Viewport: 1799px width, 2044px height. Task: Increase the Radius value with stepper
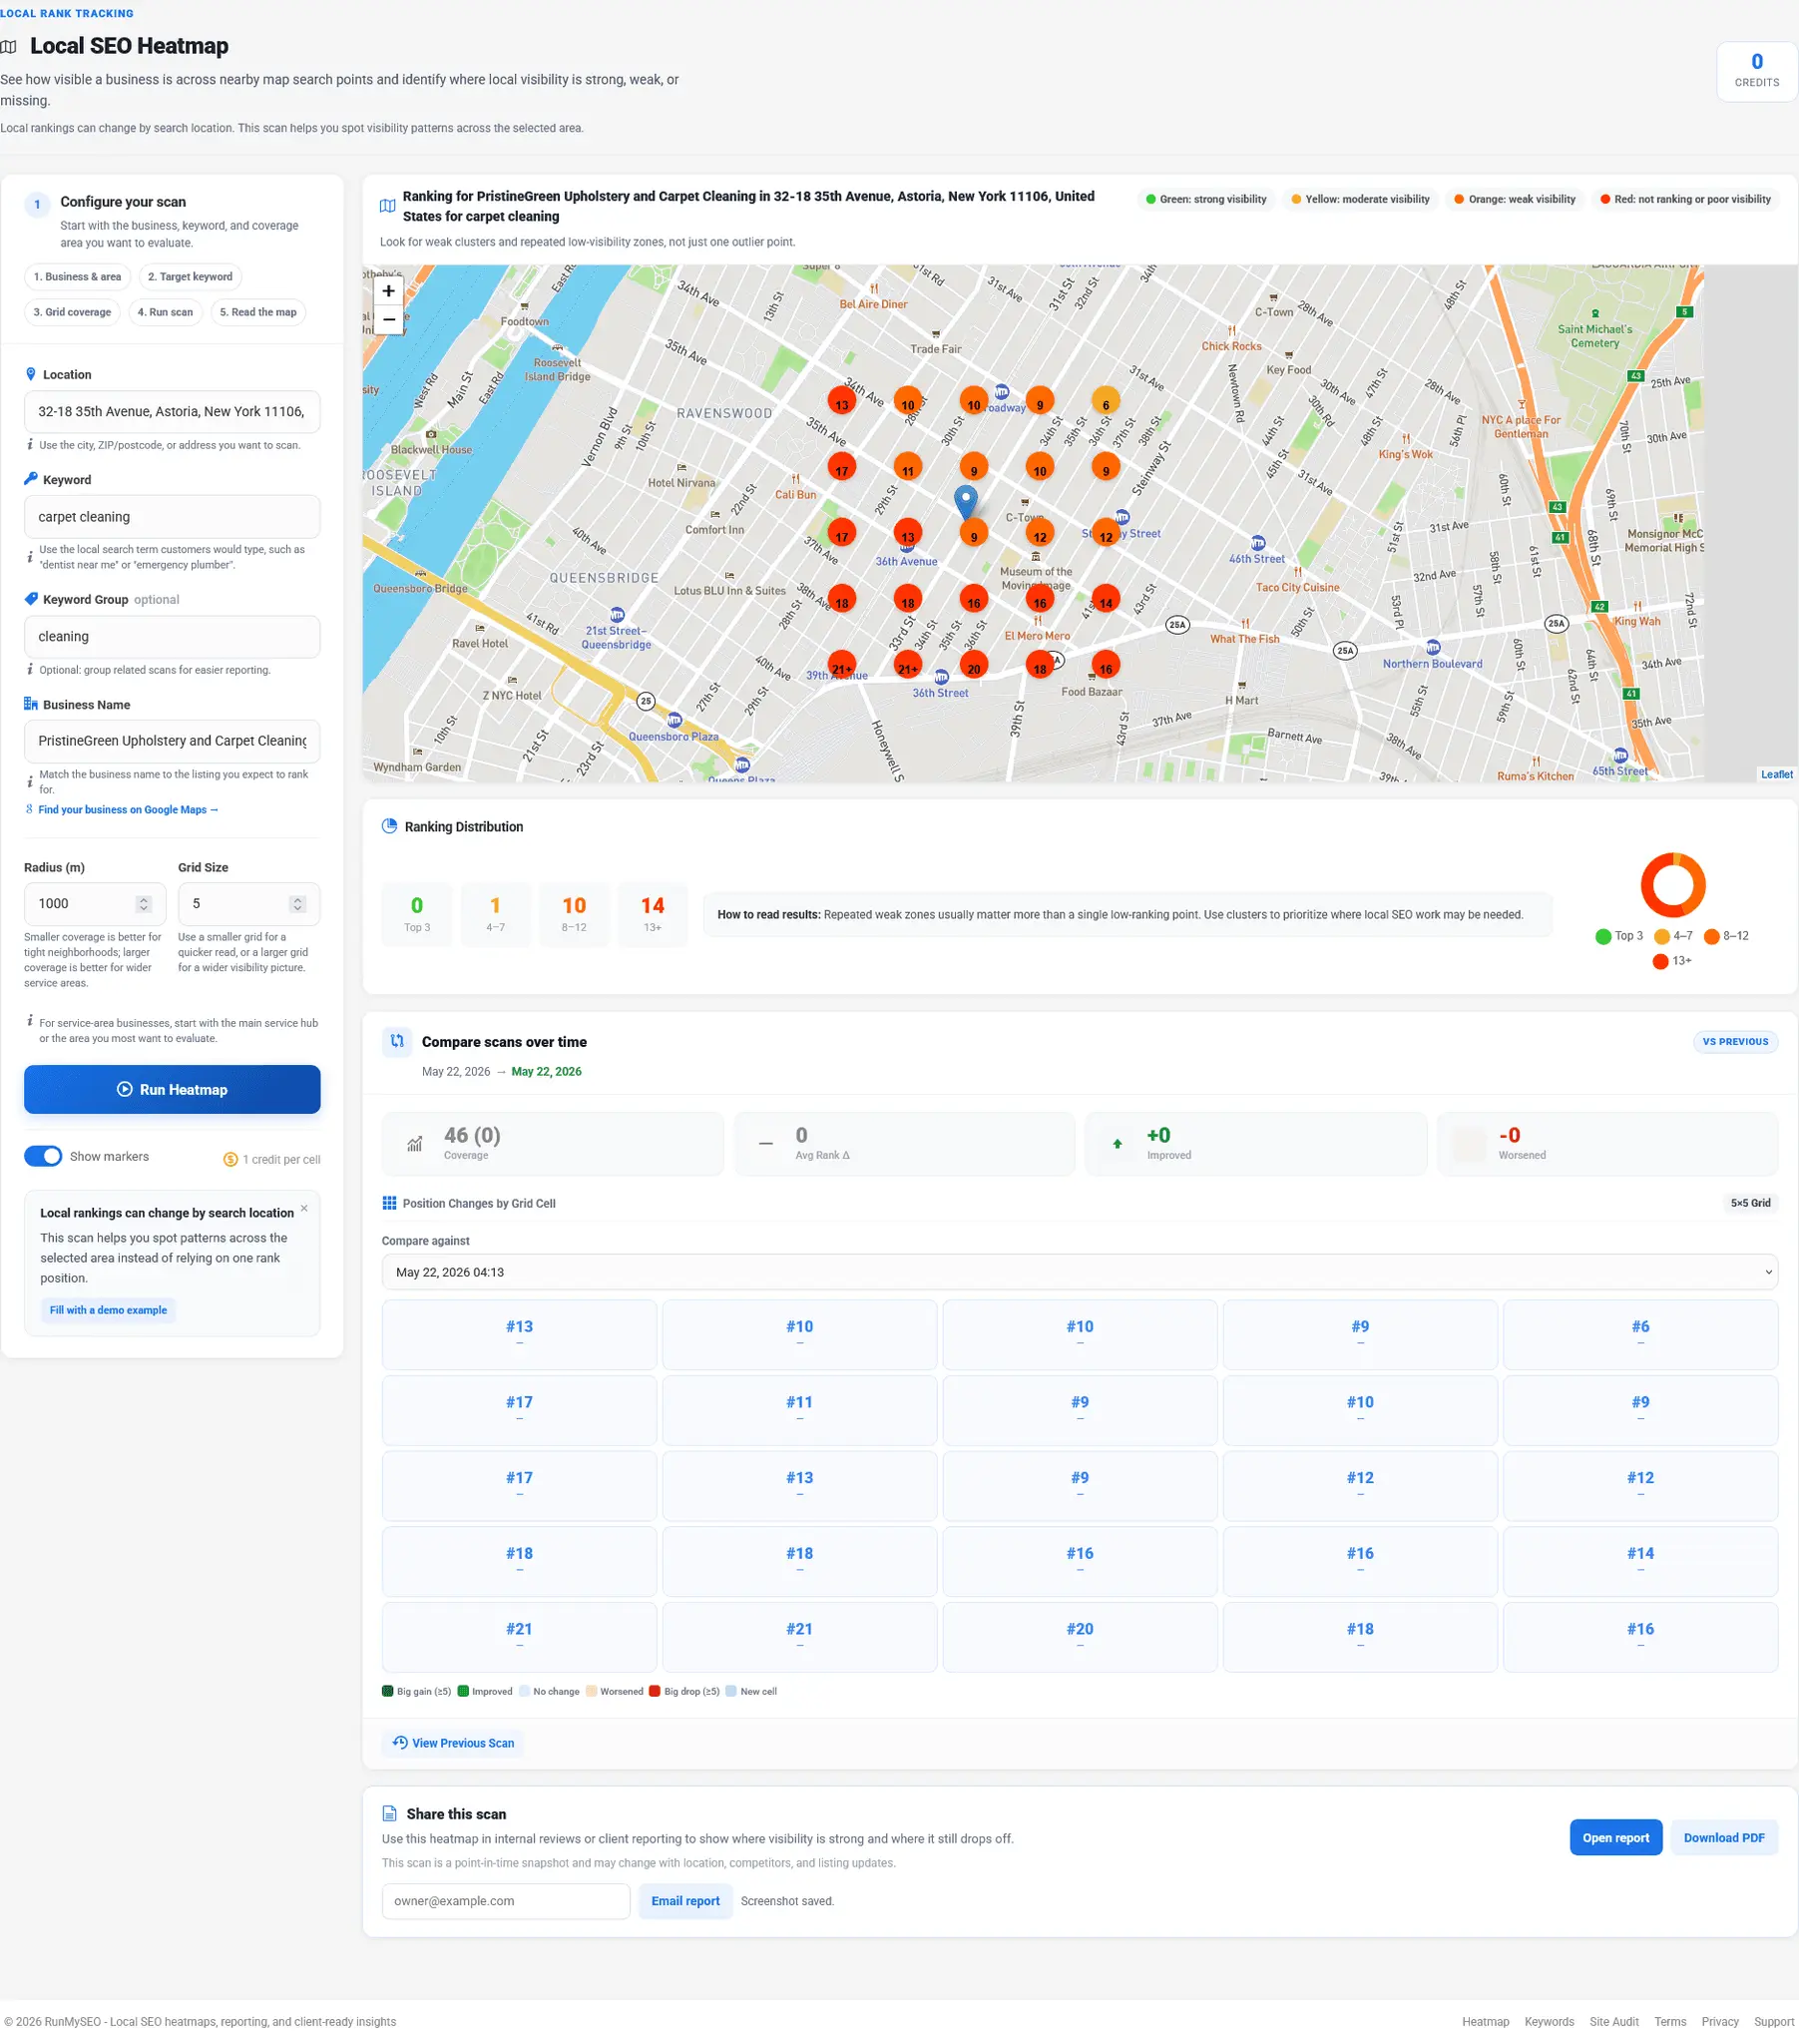(x=144, y=899)
